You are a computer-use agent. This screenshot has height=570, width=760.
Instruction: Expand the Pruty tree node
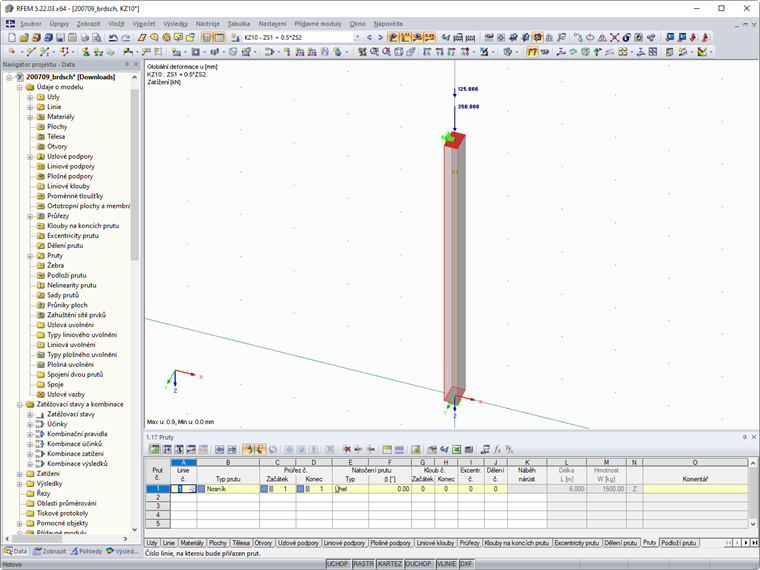(30, 256)
